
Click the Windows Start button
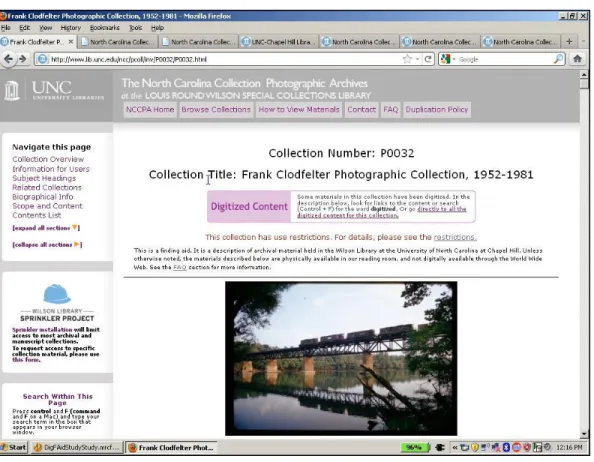pos(14,448)
